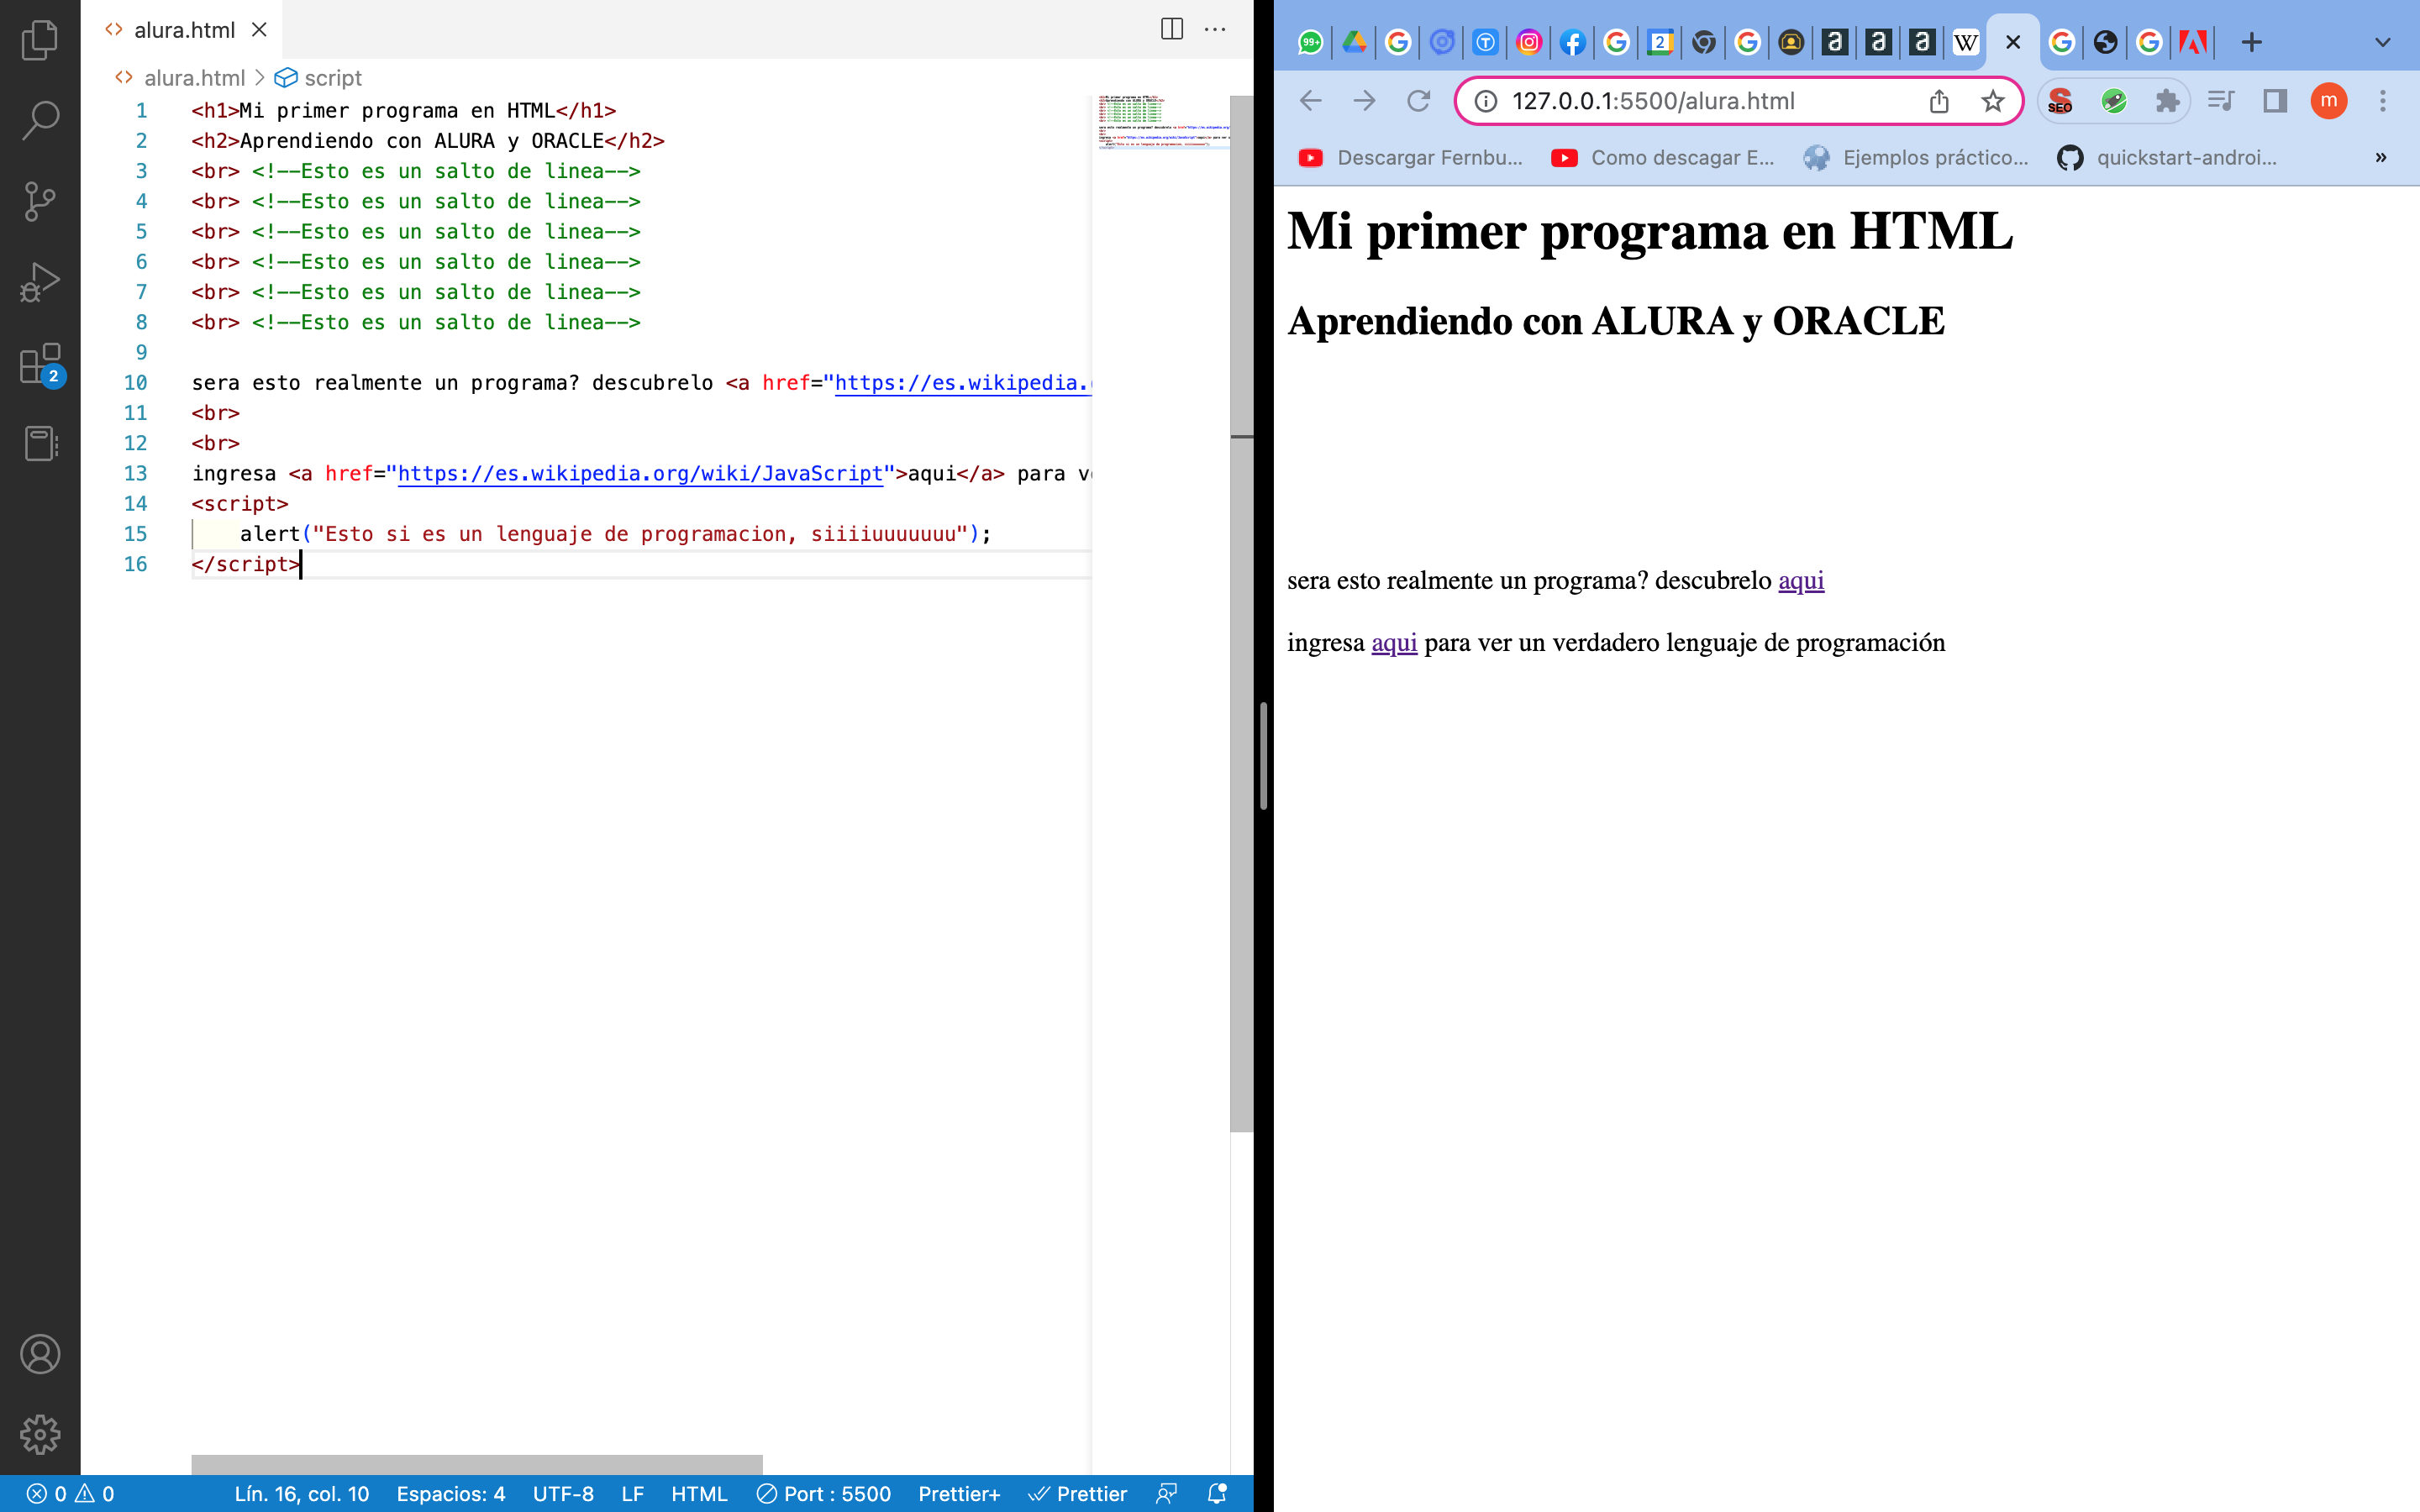Change file encoding via UTF-8
The width and height of the screenshot is (2420, 1512).
pyautogui.click(x=563, y=1494)
